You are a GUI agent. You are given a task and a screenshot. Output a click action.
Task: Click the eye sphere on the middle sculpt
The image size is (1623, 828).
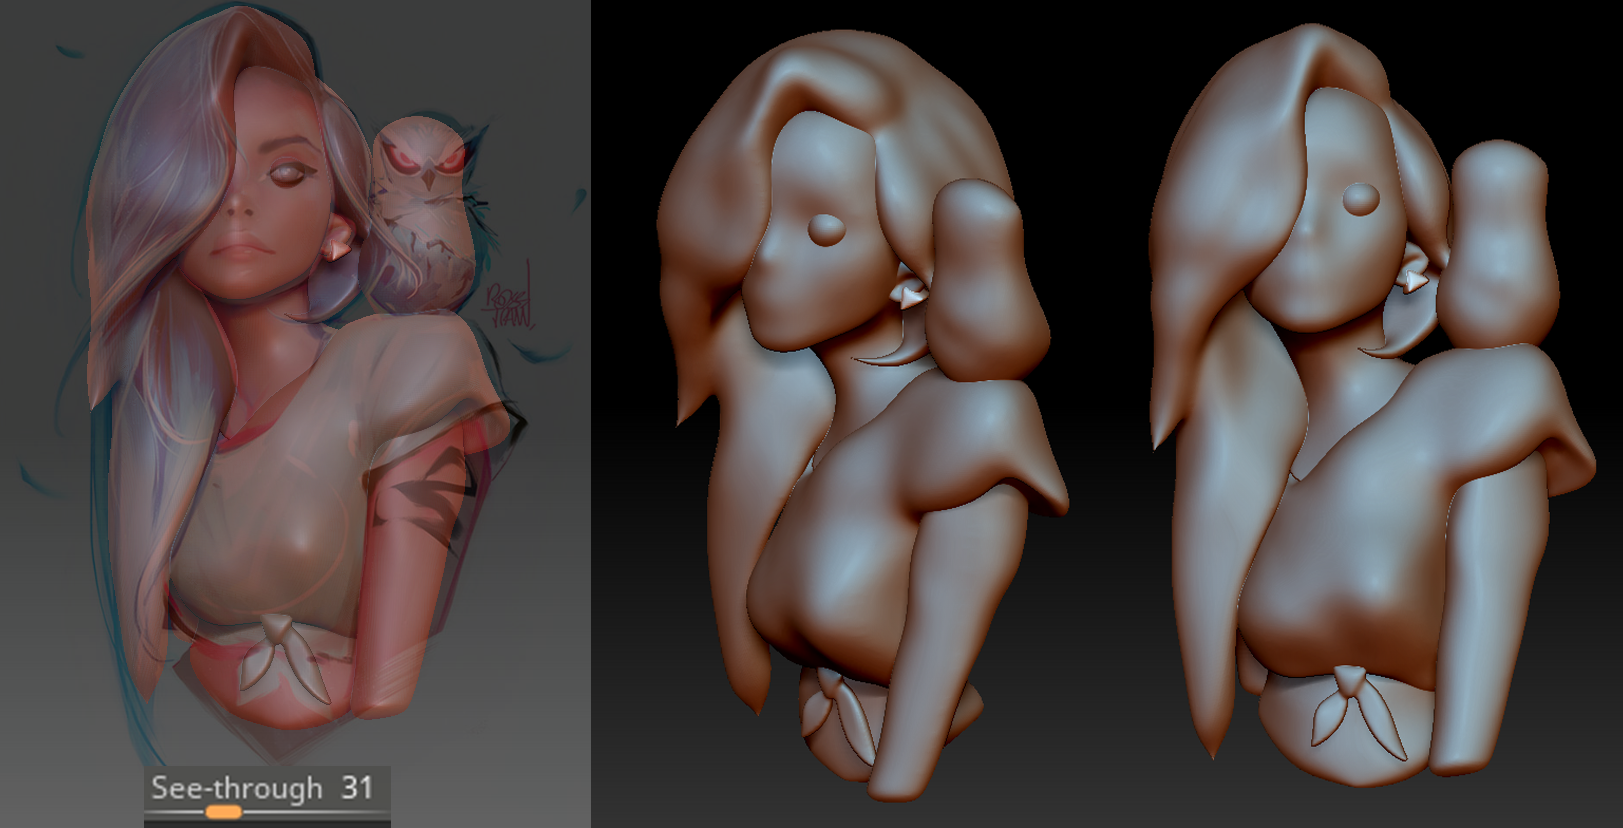(x=826, y=230)
